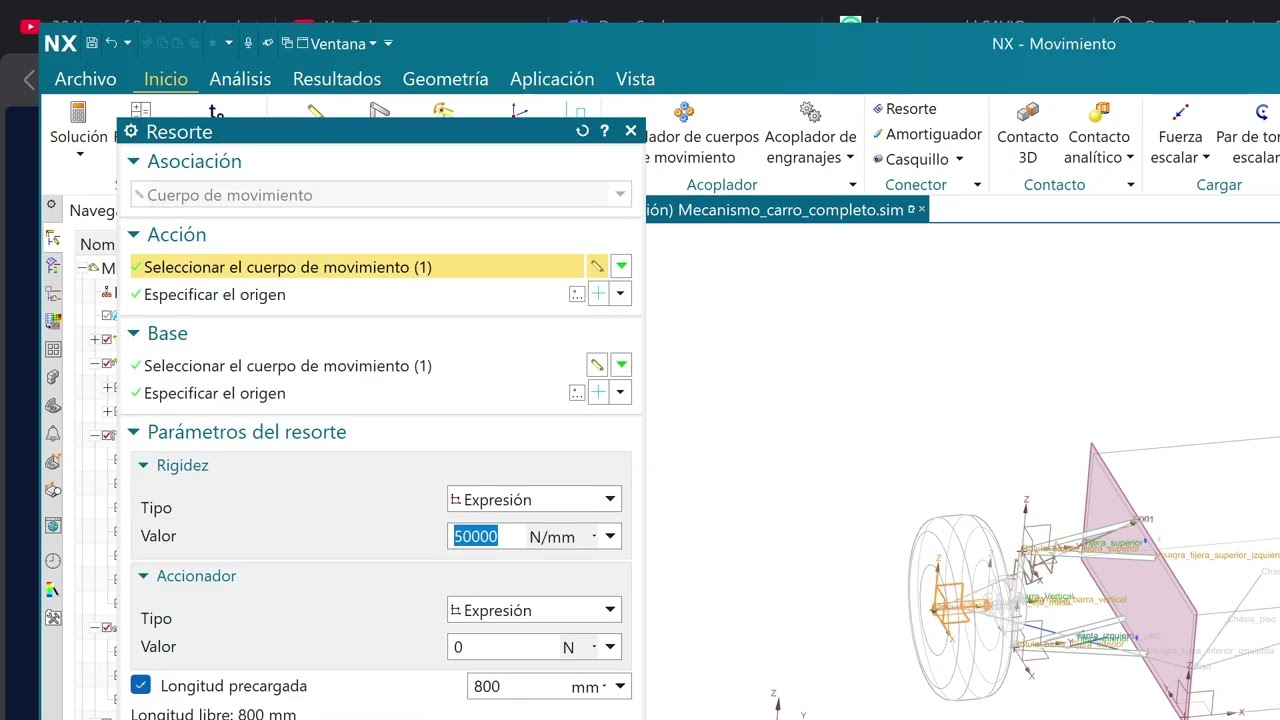Viewport: 1280px width, 720px height.
Task: Open help from the Resorte dialog question mark
Action: (604, 131)
